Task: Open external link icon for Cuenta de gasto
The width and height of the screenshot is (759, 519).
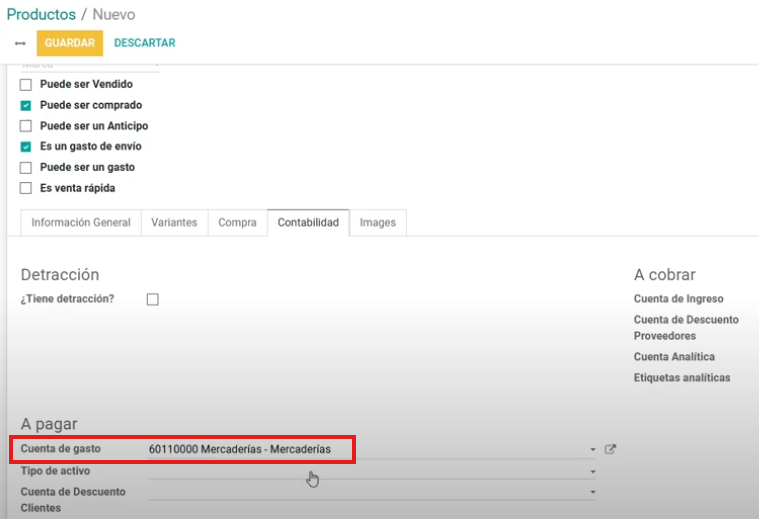Action: pyautogui.click(x=610, y=450)
